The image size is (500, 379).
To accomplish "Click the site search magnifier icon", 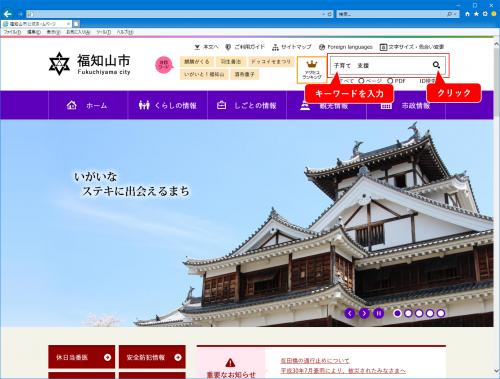I will point(436,65).
